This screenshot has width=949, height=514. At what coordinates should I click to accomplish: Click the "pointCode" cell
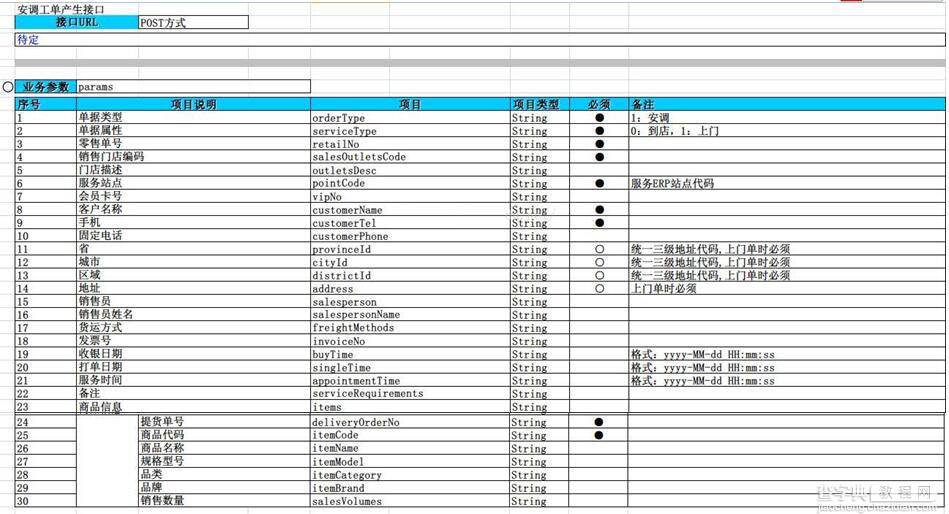[410, 183]
